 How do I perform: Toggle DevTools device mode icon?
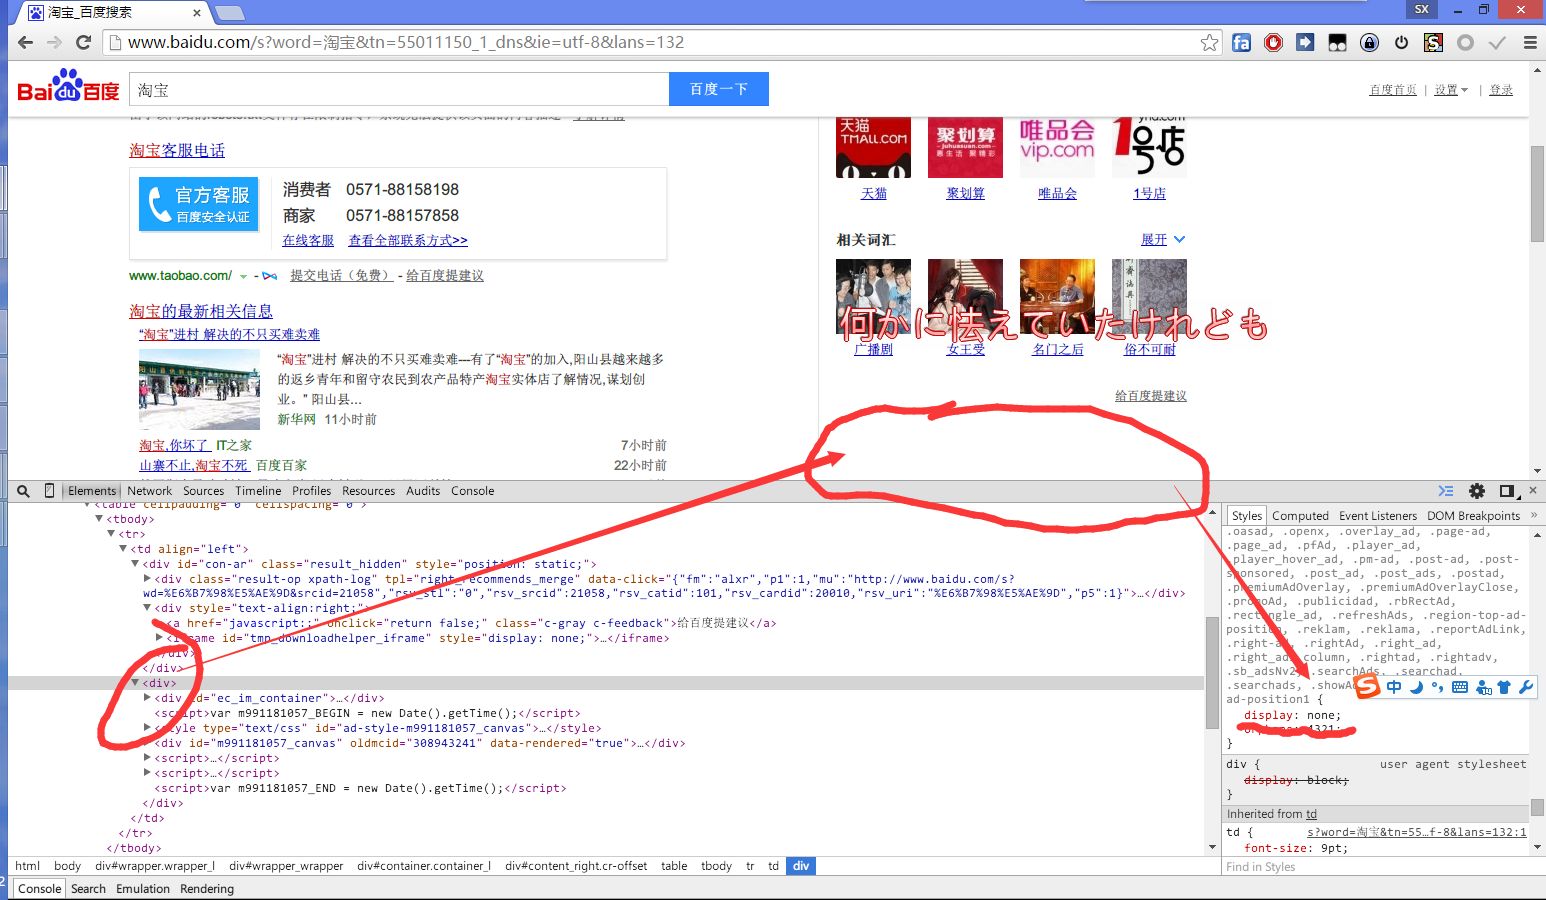point(49,491)
